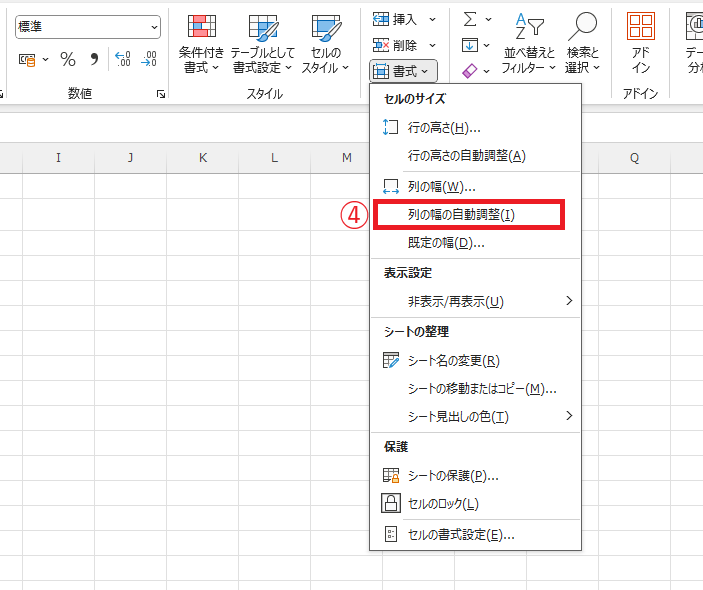
Task: Select column J header
Action: [x=130, y=158]
